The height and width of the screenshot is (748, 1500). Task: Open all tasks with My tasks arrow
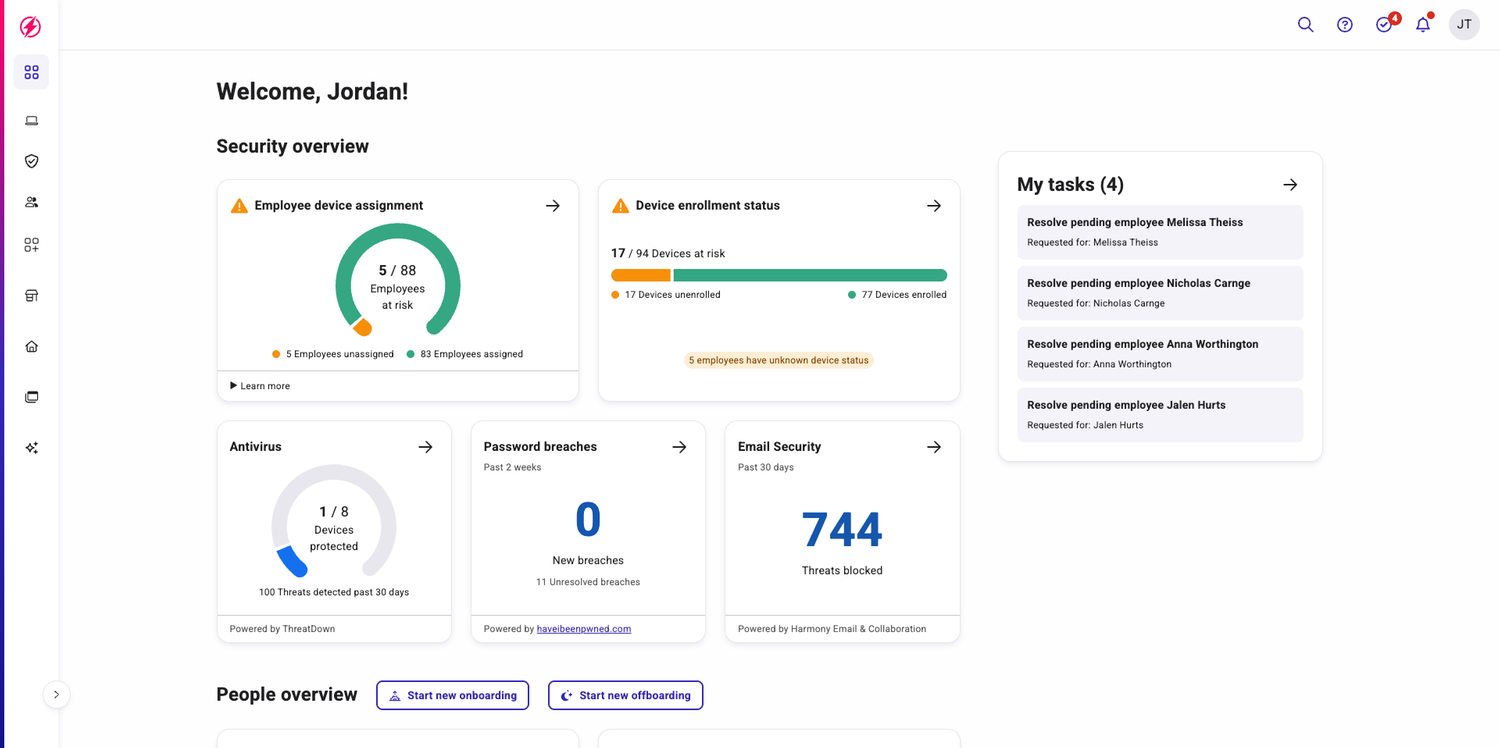pos(1289,184)
